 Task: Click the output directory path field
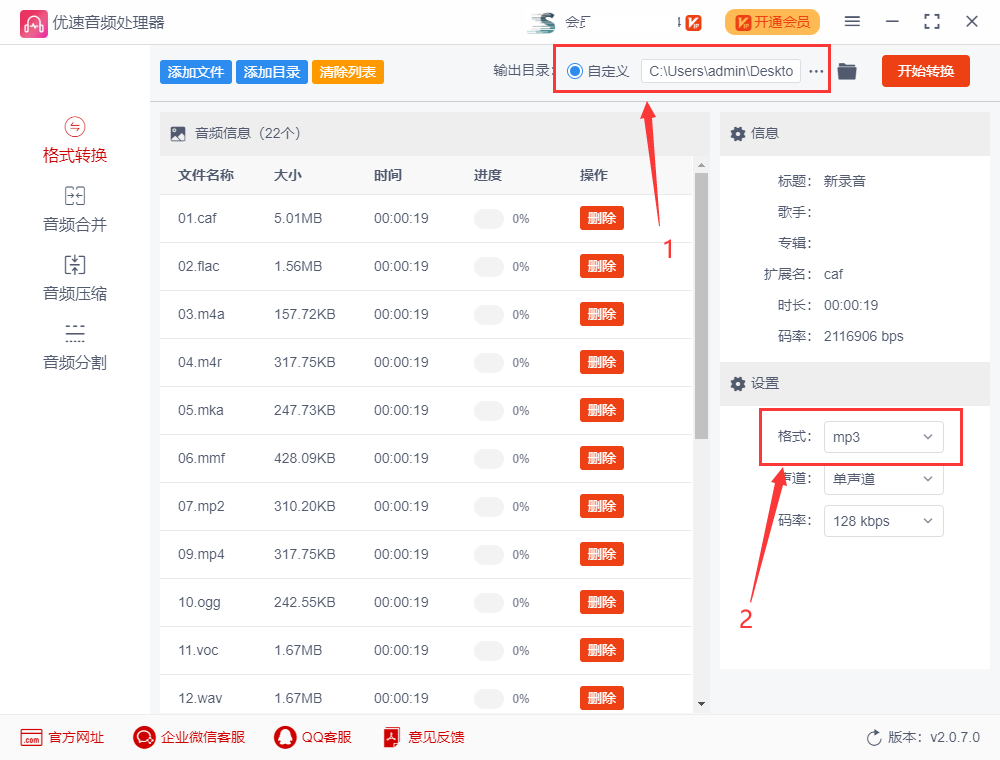pos(721,71)
